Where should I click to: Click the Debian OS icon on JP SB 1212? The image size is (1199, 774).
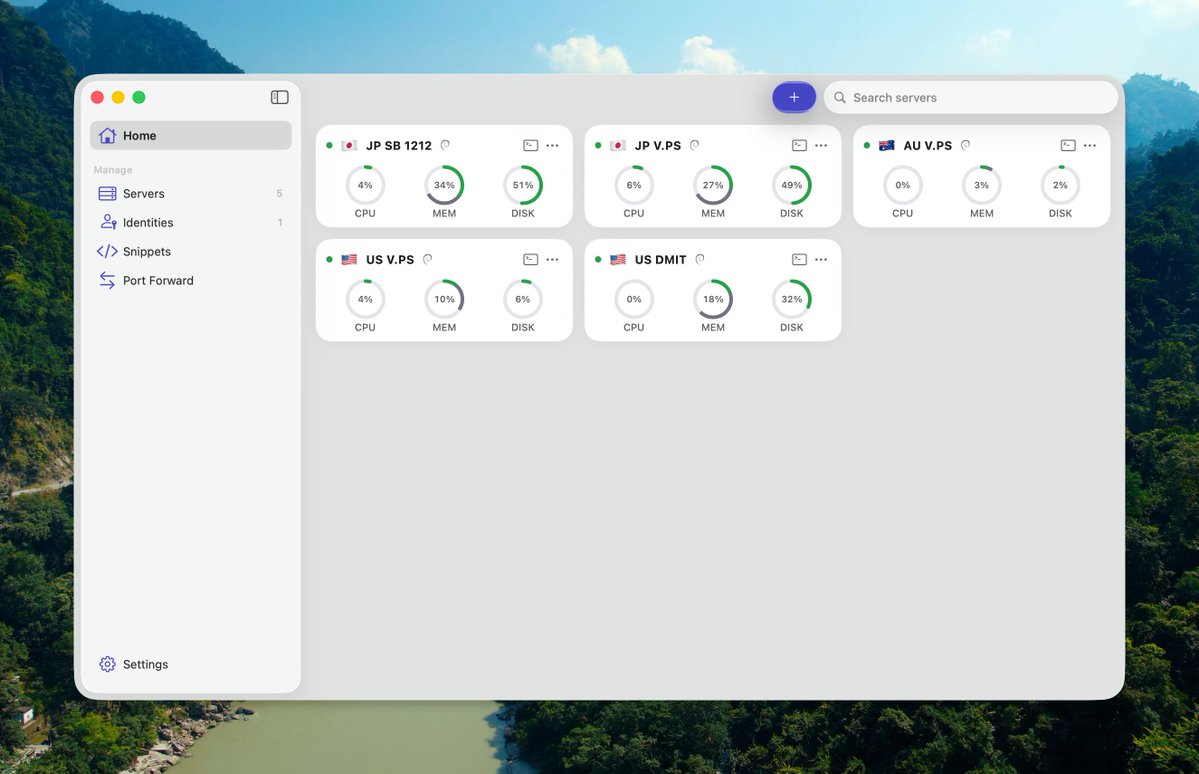tap(445, 145)
